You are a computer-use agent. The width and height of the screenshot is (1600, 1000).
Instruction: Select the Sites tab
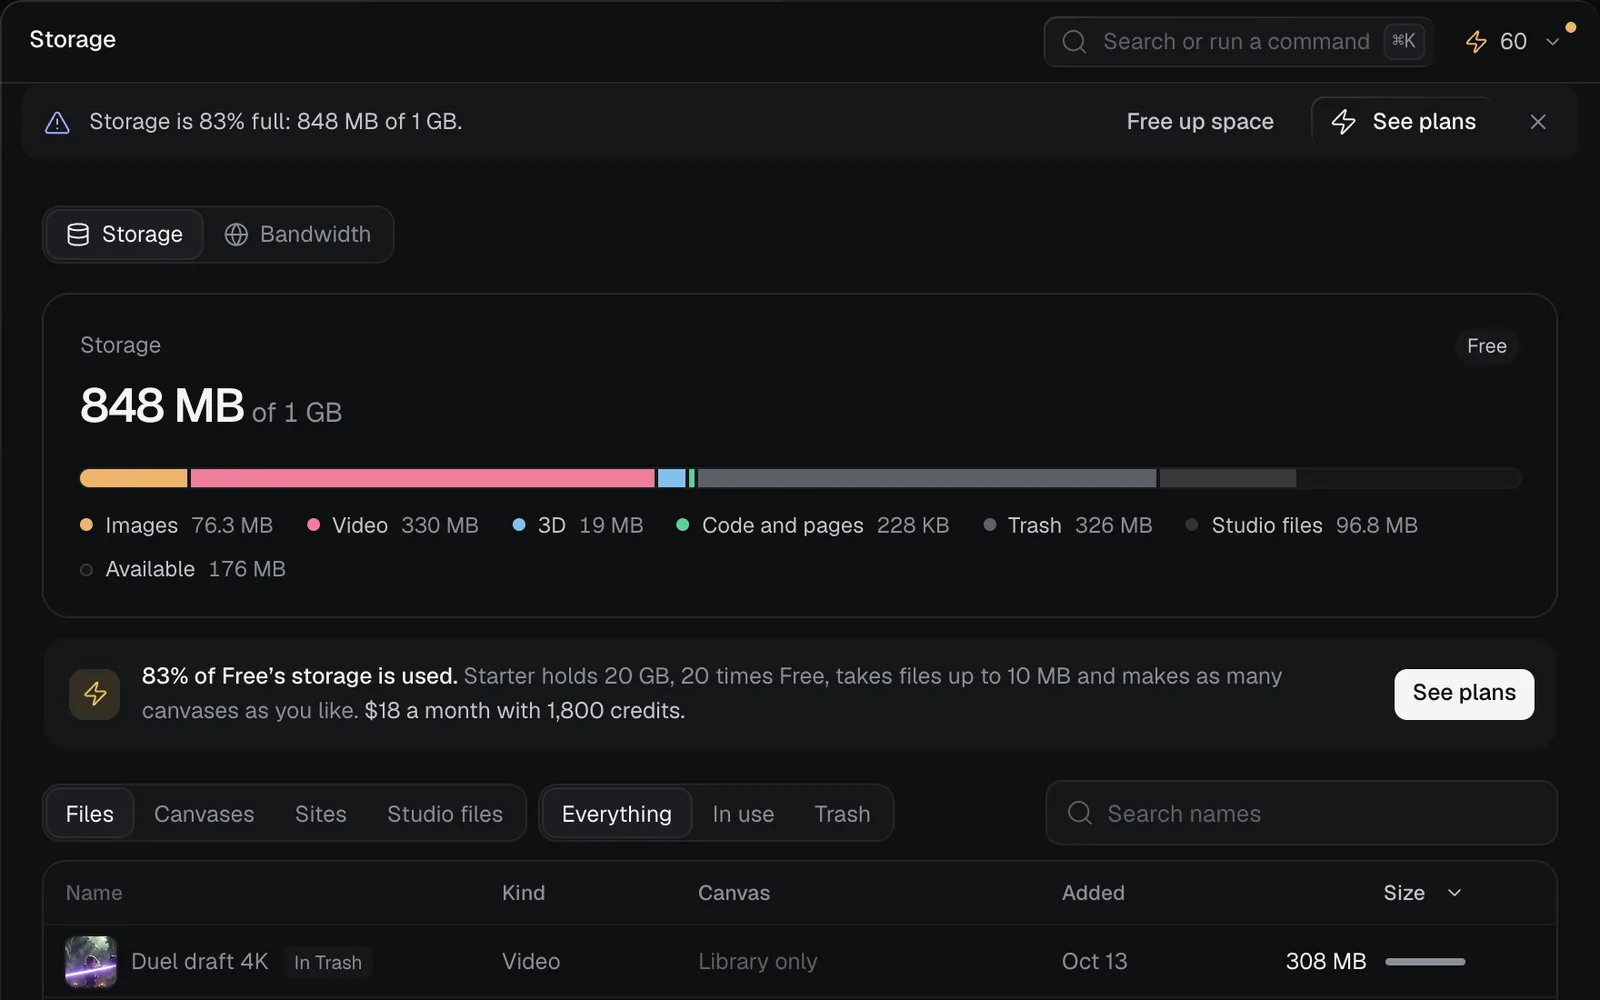tap(321, 814)
